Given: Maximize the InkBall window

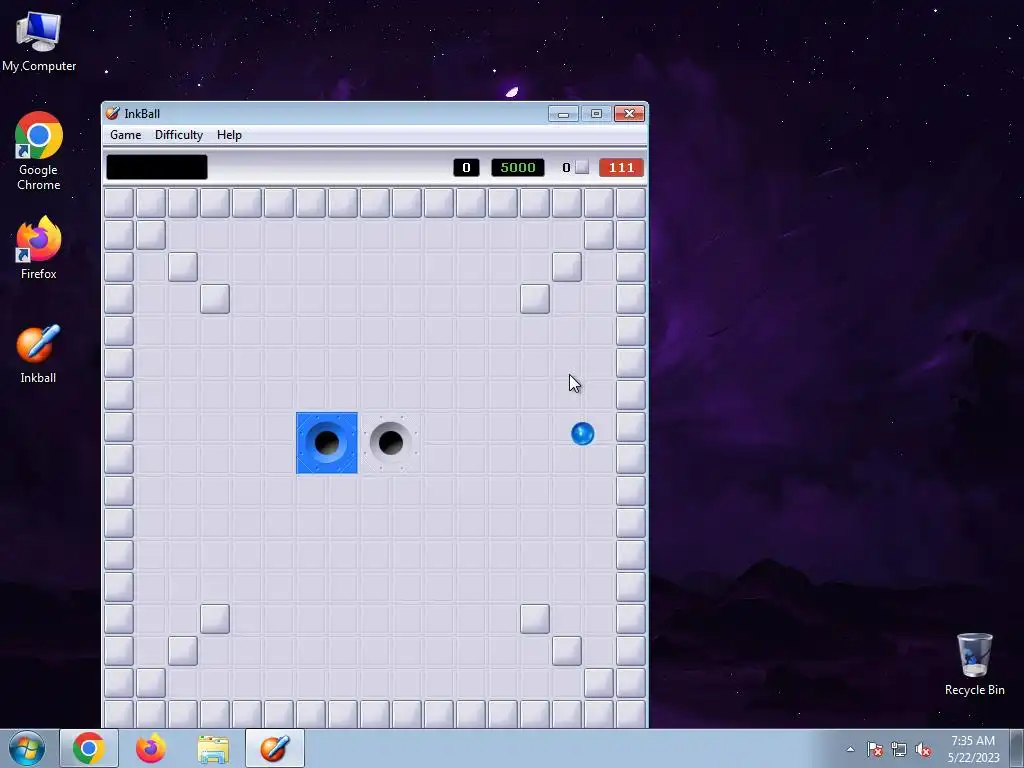Looking at the screenshot, I should 596,114.
